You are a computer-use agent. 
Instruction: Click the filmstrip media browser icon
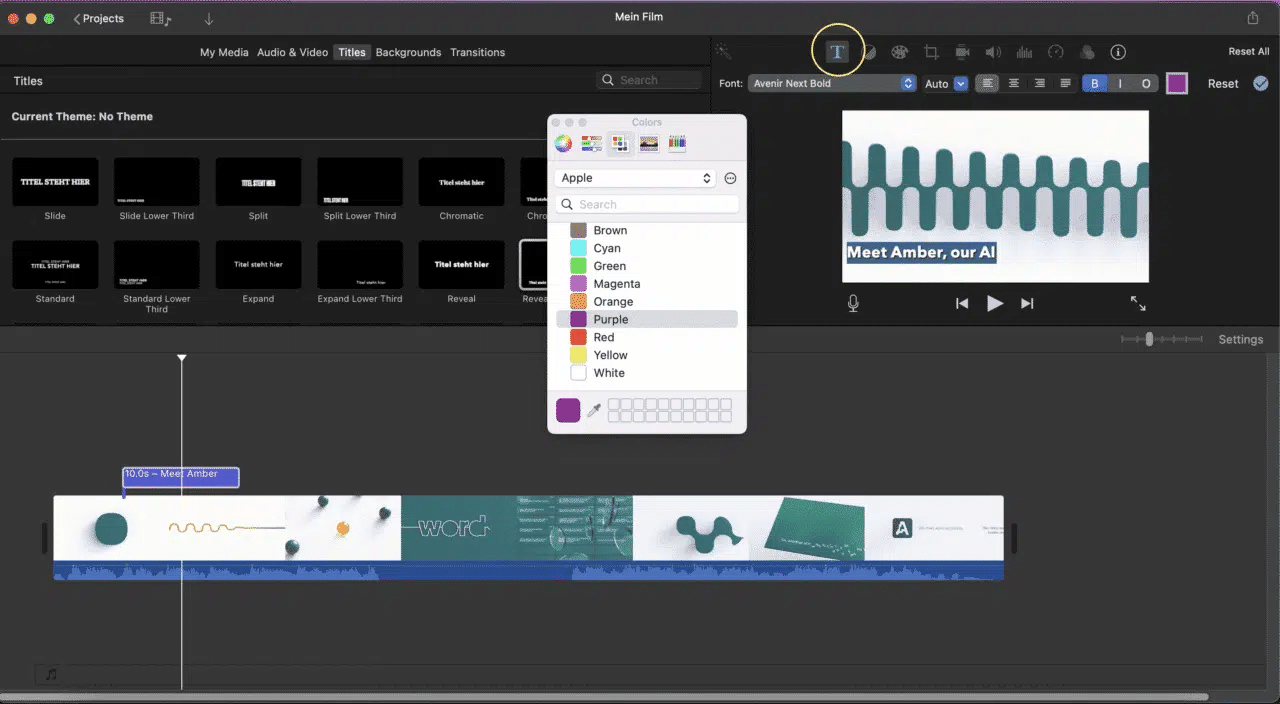click(x=160, y=18)
